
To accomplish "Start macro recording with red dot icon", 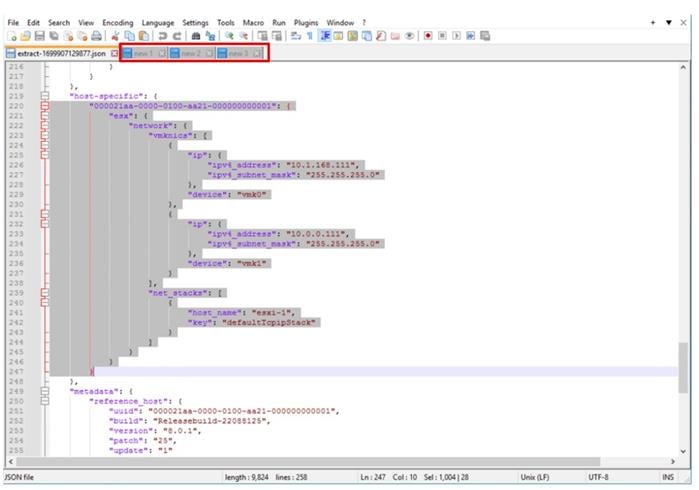I will tap(428, 36).
